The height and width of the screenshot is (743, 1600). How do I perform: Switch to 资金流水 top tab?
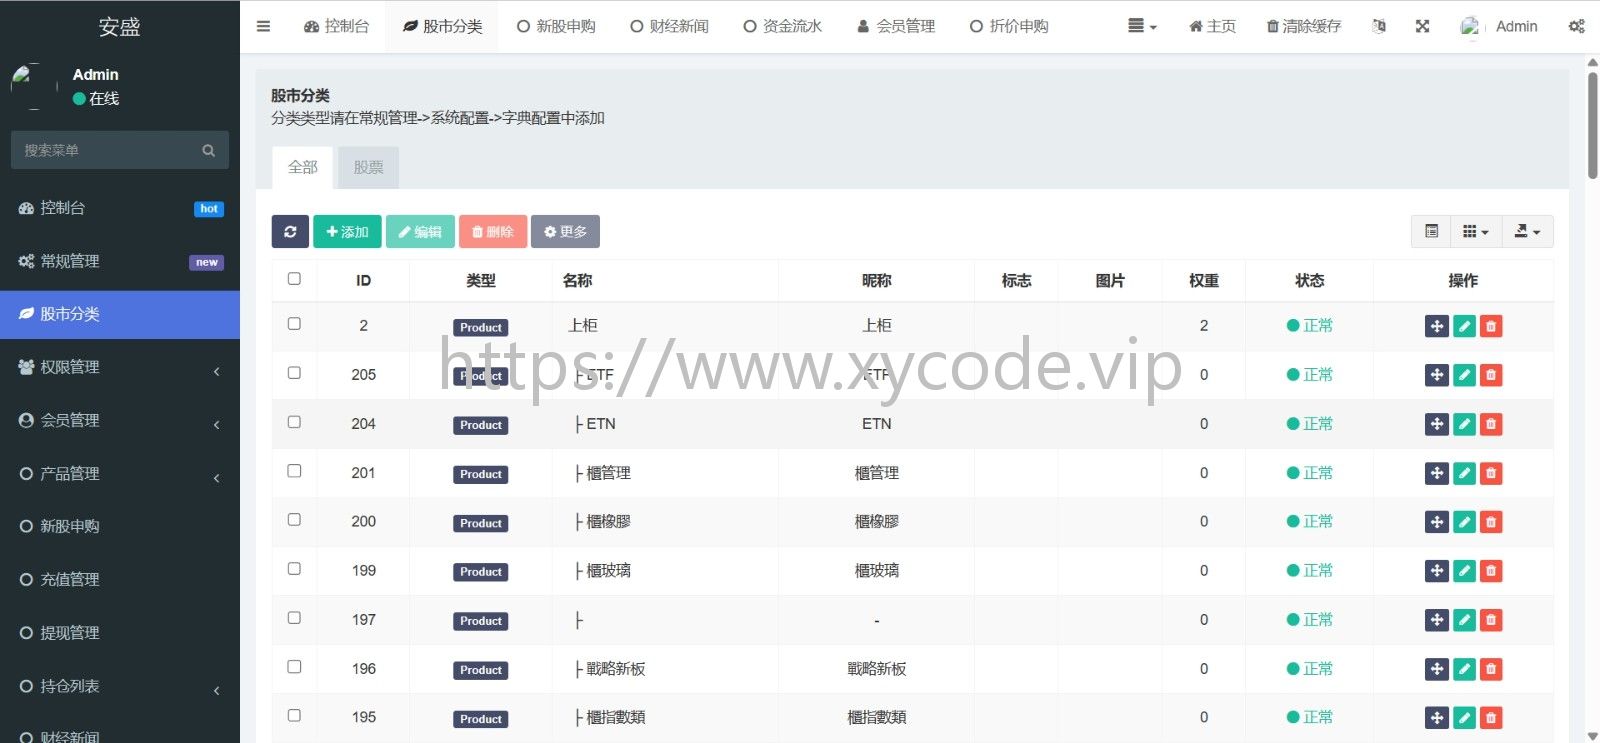coord(783,26)
